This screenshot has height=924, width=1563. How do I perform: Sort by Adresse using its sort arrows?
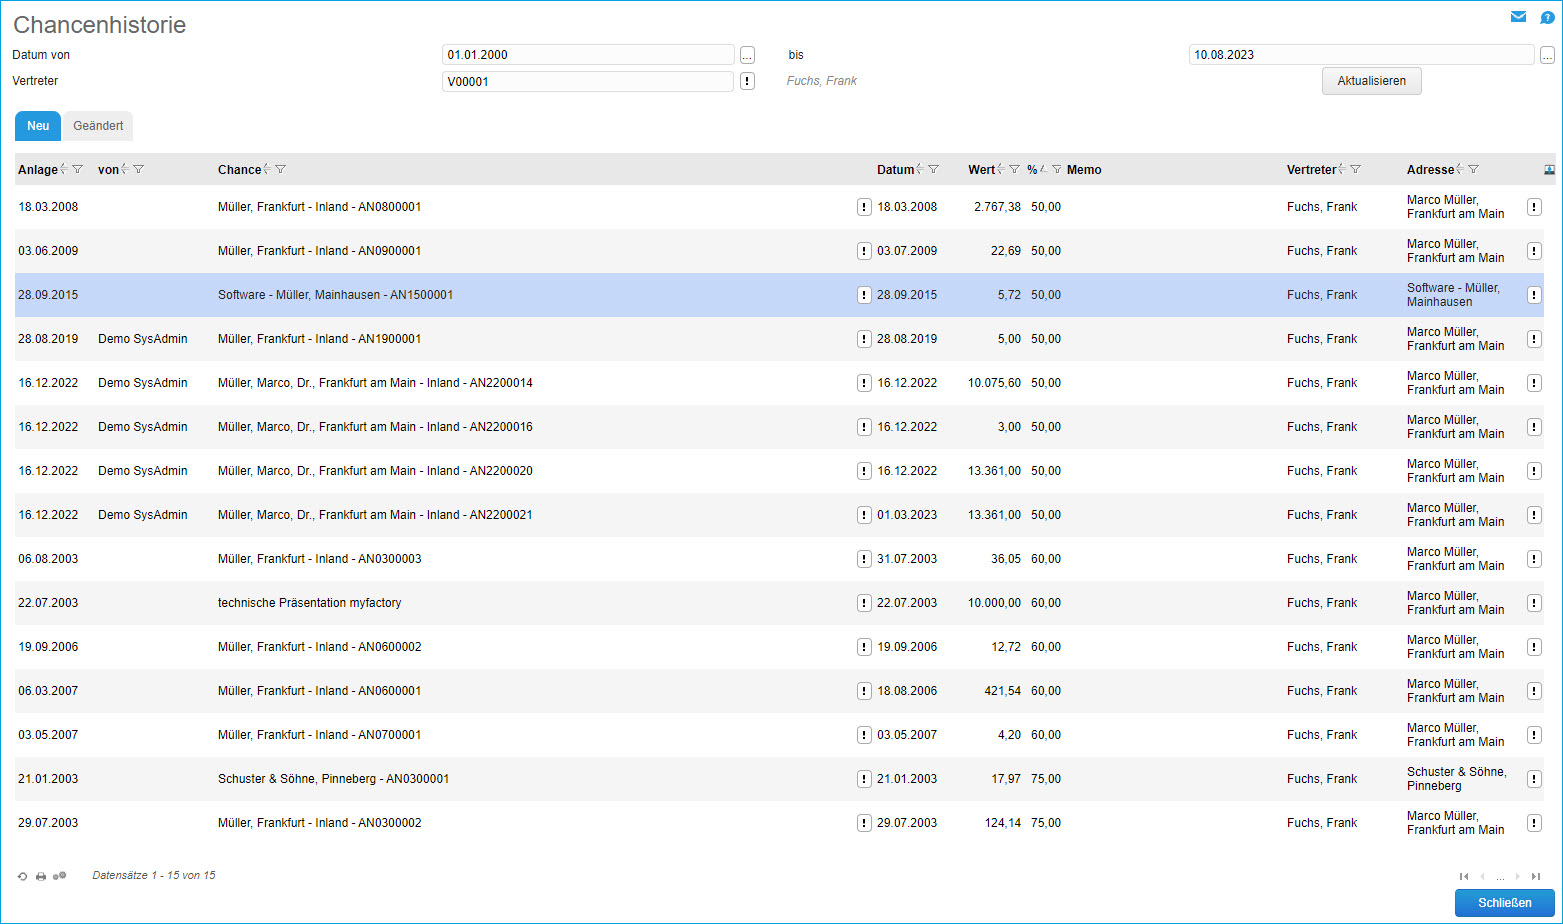1460,170
